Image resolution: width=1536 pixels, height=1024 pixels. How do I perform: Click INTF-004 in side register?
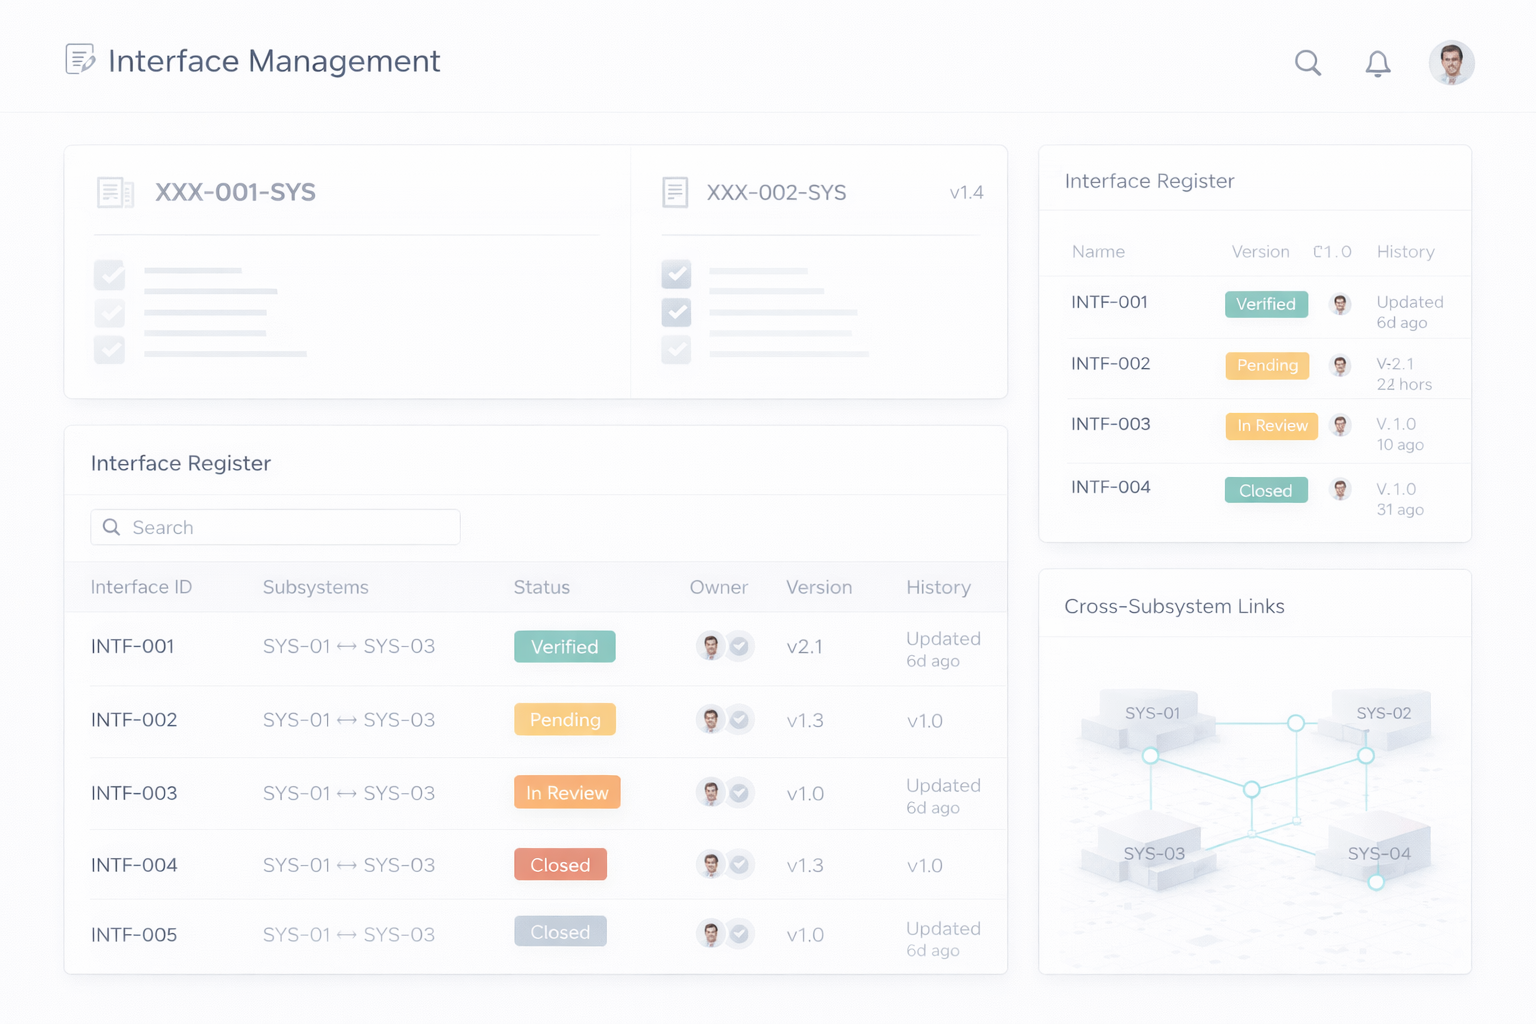pyautogui.click(x=1110, y=487)
